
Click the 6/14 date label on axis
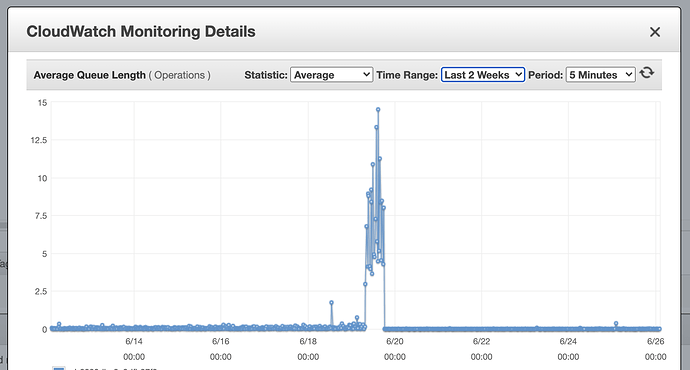click(x=134, y=341)
